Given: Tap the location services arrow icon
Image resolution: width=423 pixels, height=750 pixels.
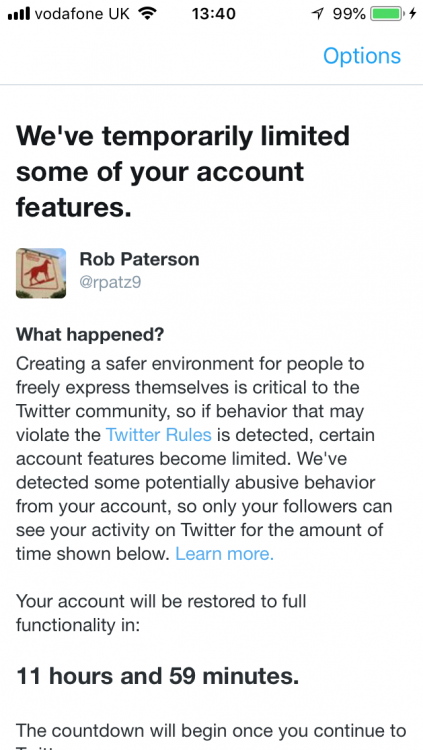Looking at the screenshot, I should click(318, 14).
